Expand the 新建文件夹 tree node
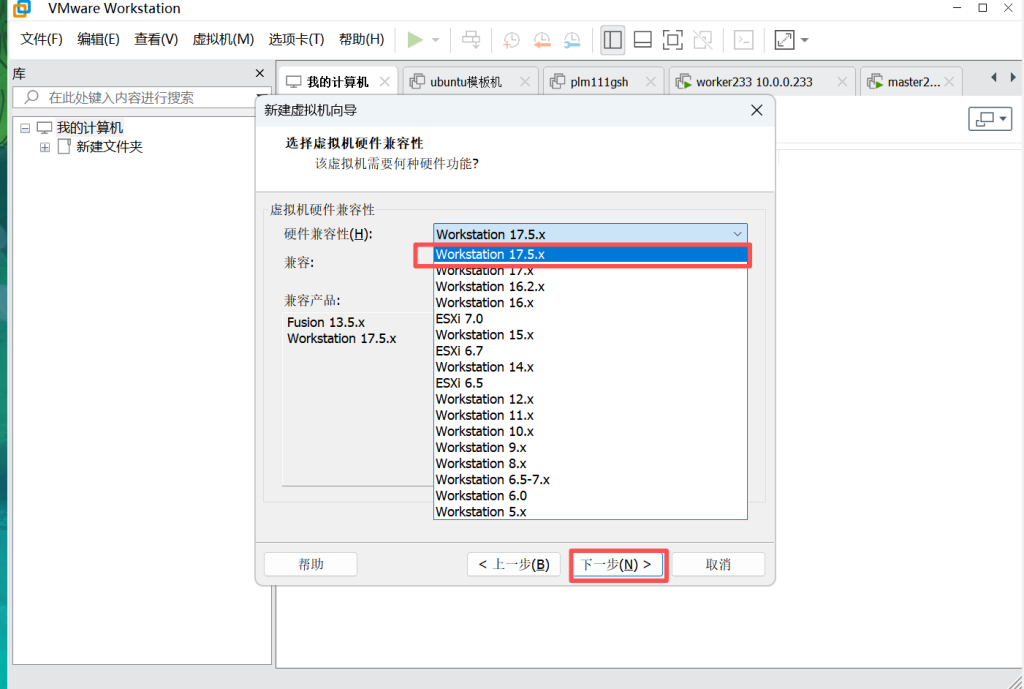 [45, 147]
